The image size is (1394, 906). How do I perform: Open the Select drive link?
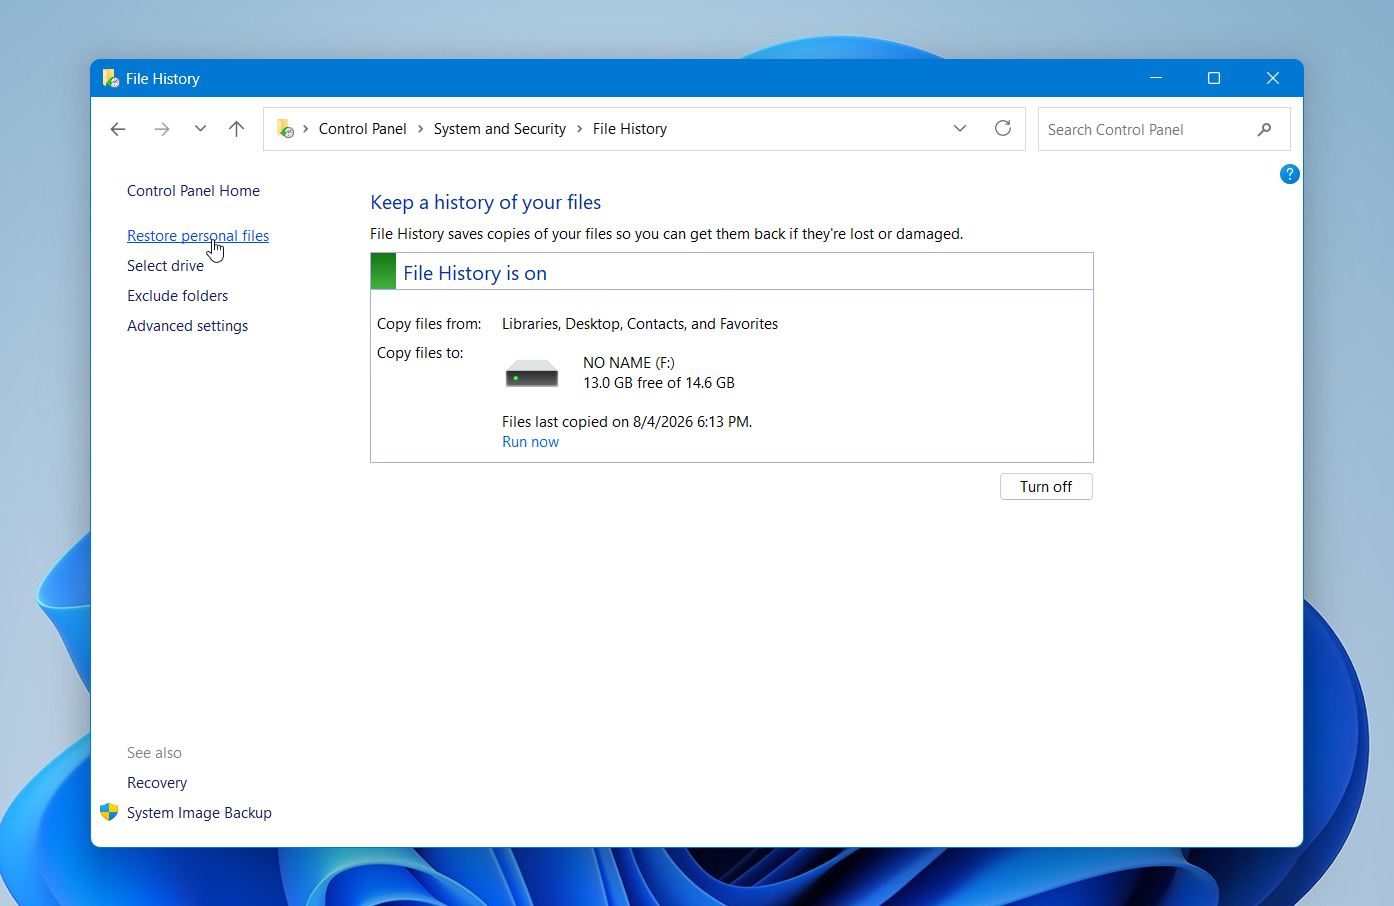pyautogui.click(x=165, y=266)
